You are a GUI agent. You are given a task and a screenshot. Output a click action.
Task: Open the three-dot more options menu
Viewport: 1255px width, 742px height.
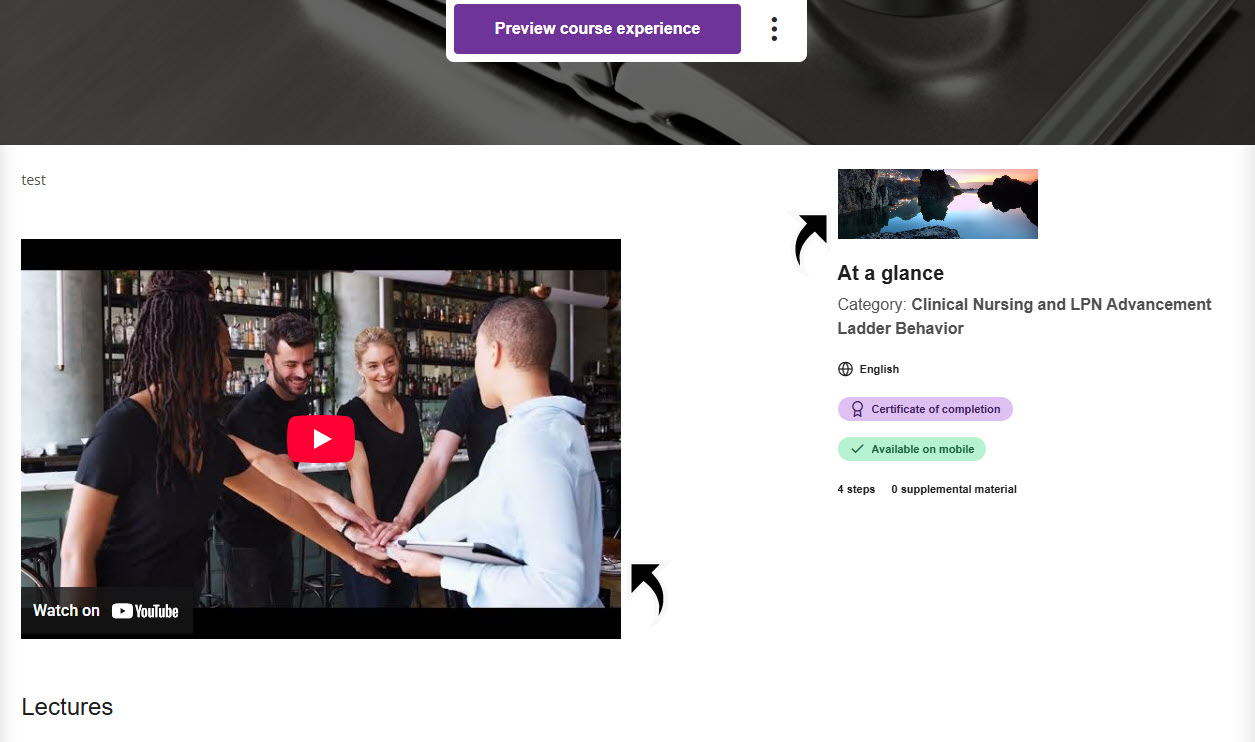point(774,29)
